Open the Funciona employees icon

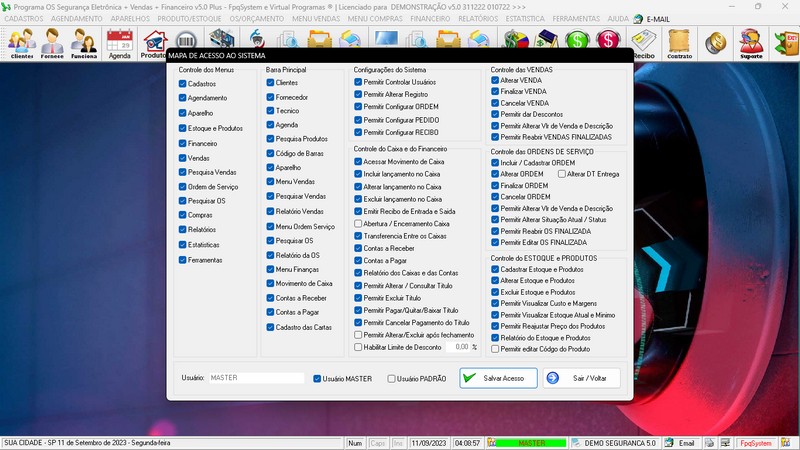click(x=84, y=43)
